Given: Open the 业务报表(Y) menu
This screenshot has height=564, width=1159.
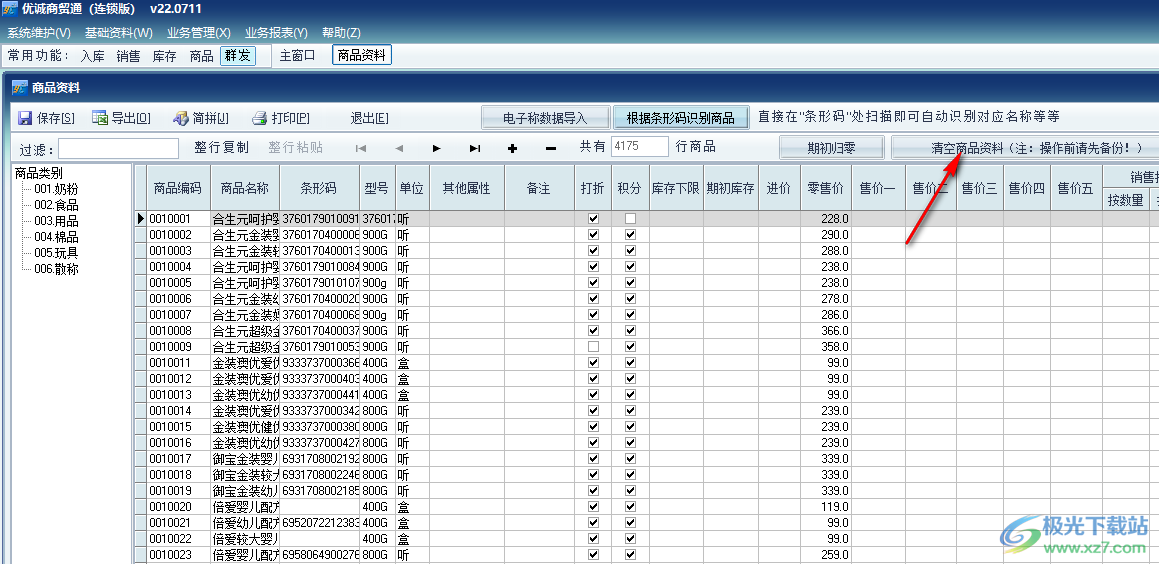Looking at the screenshot, I should [276, 33].
